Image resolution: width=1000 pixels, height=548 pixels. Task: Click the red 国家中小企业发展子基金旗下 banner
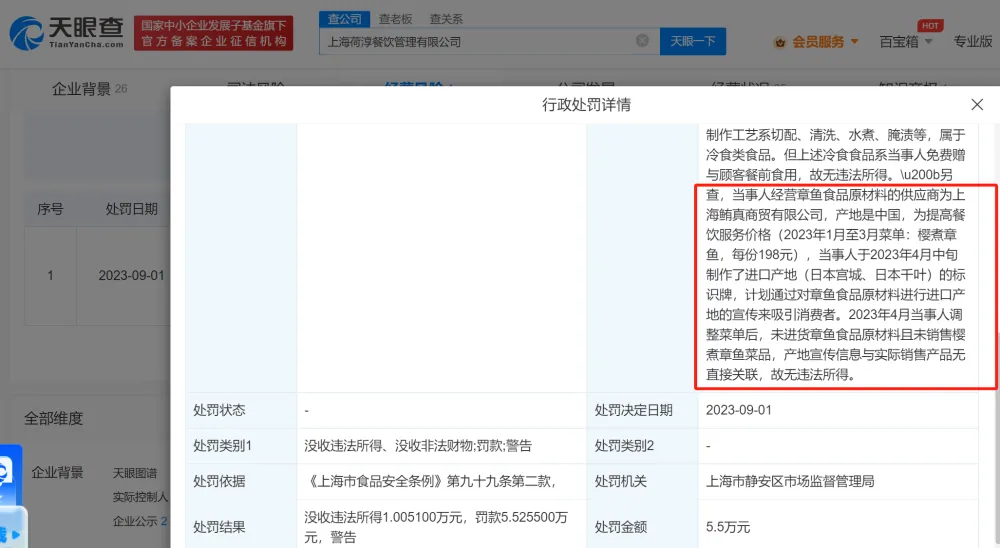[x=214, y=33]
